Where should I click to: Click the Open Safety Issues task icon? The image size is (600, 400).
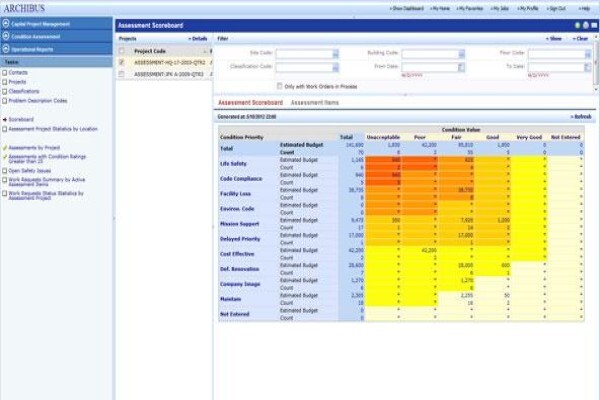[x=5, y=171]
